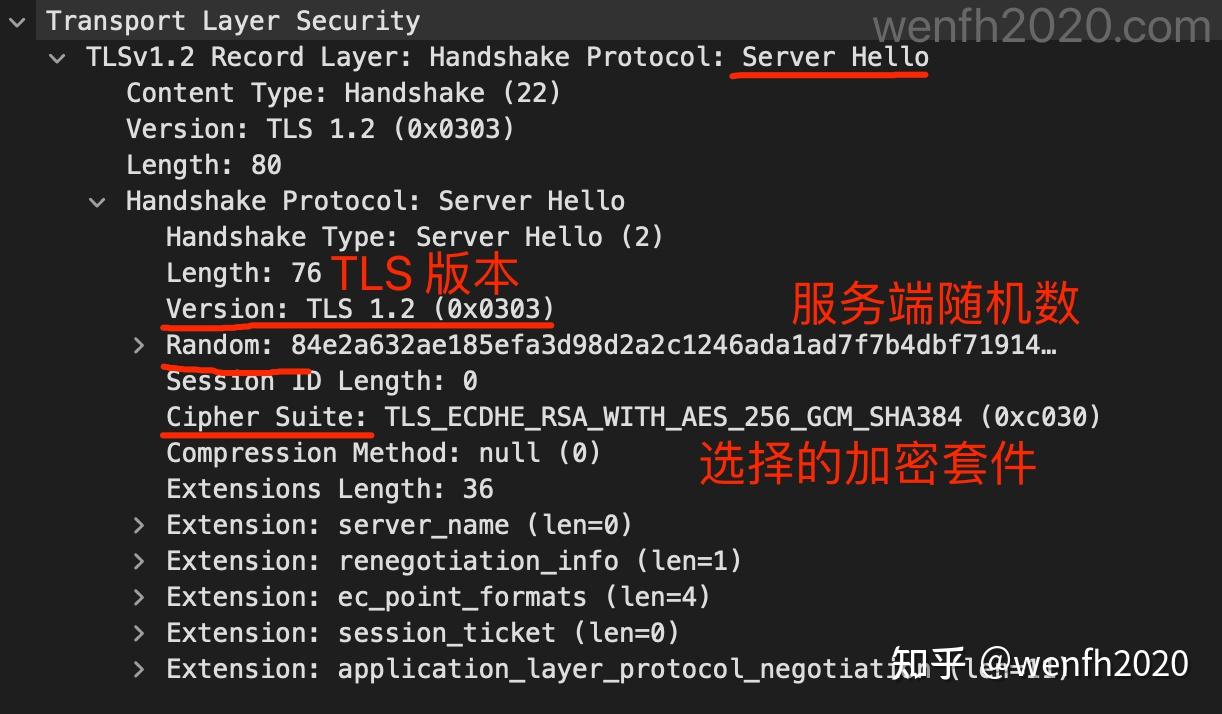Select the Content Type: Handshake field

(x=341, y=92)
